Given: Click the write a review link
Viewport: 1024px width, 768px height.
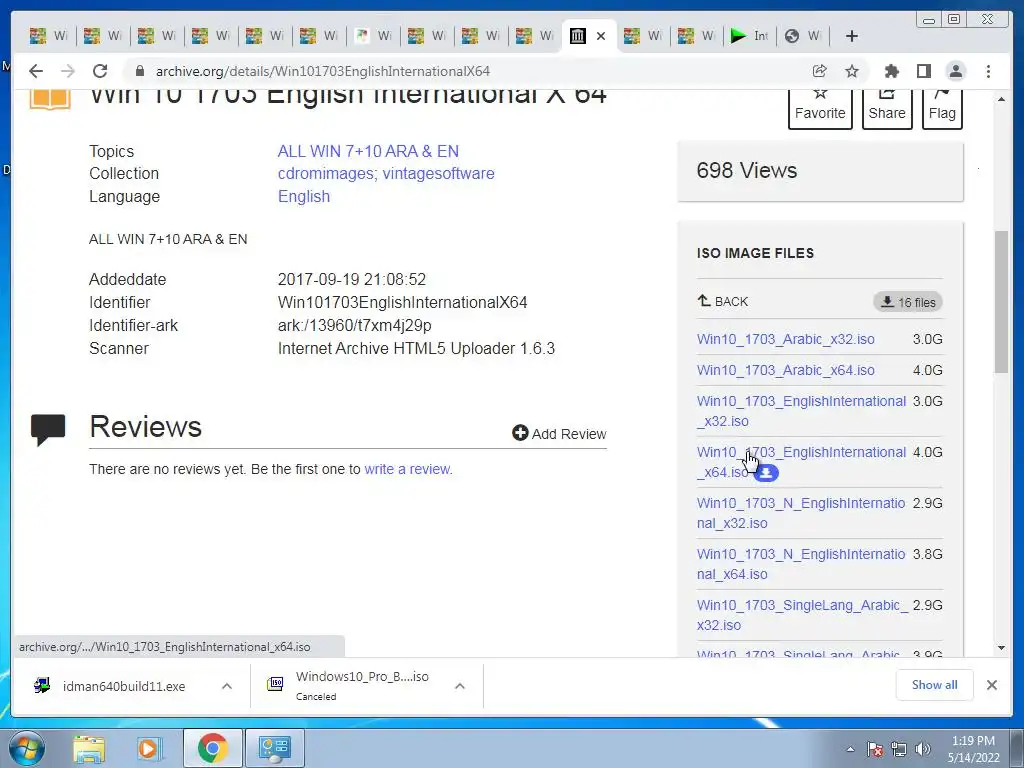Looking at the screenshot, I should point(408,469).
